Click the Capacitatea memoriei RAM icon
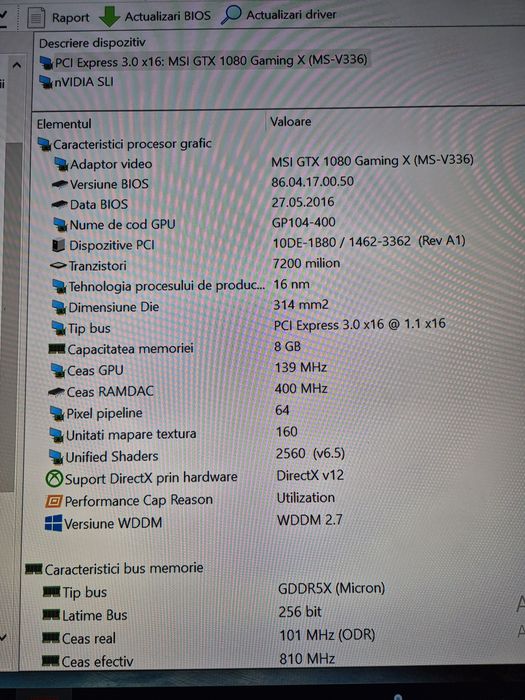The width and height of the screenshot is (525, 700). point(57,349)
